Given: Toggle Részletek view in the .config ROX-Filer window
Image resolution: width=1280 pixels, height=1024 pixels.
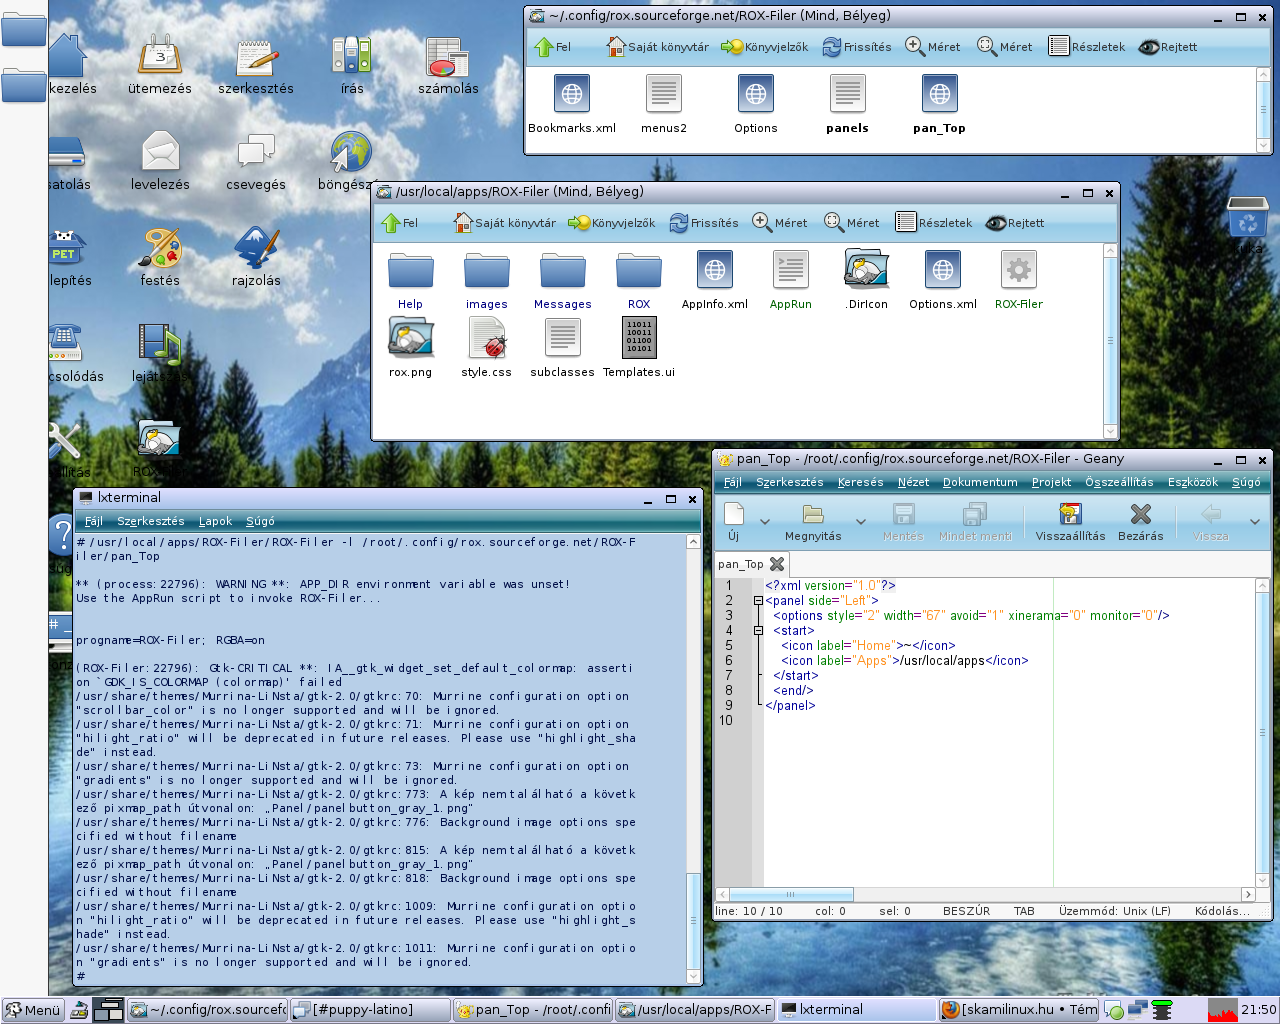Looking at the screenshot, I should tap(1087, 47).
